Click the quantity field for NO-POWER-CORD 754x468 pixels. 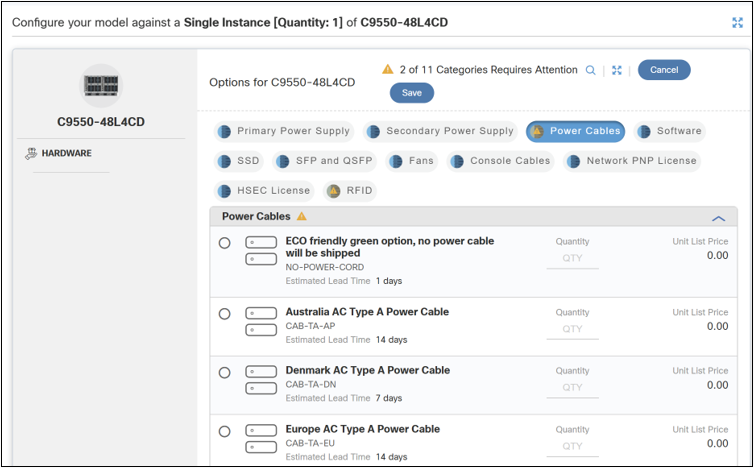click(572, 258)
